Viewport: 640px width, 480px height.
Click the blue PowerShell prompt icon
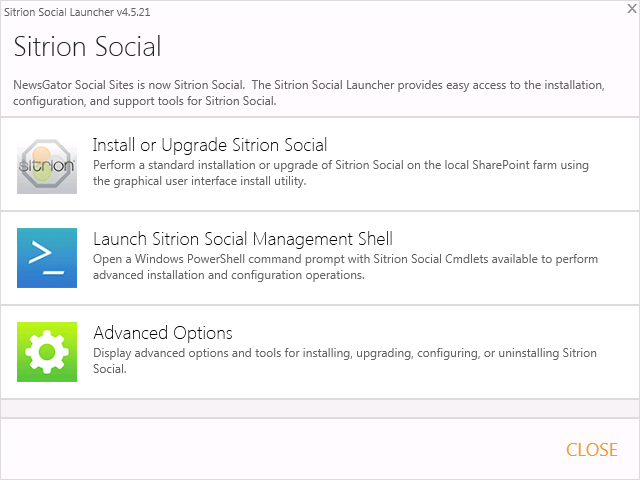click(47, 258)
